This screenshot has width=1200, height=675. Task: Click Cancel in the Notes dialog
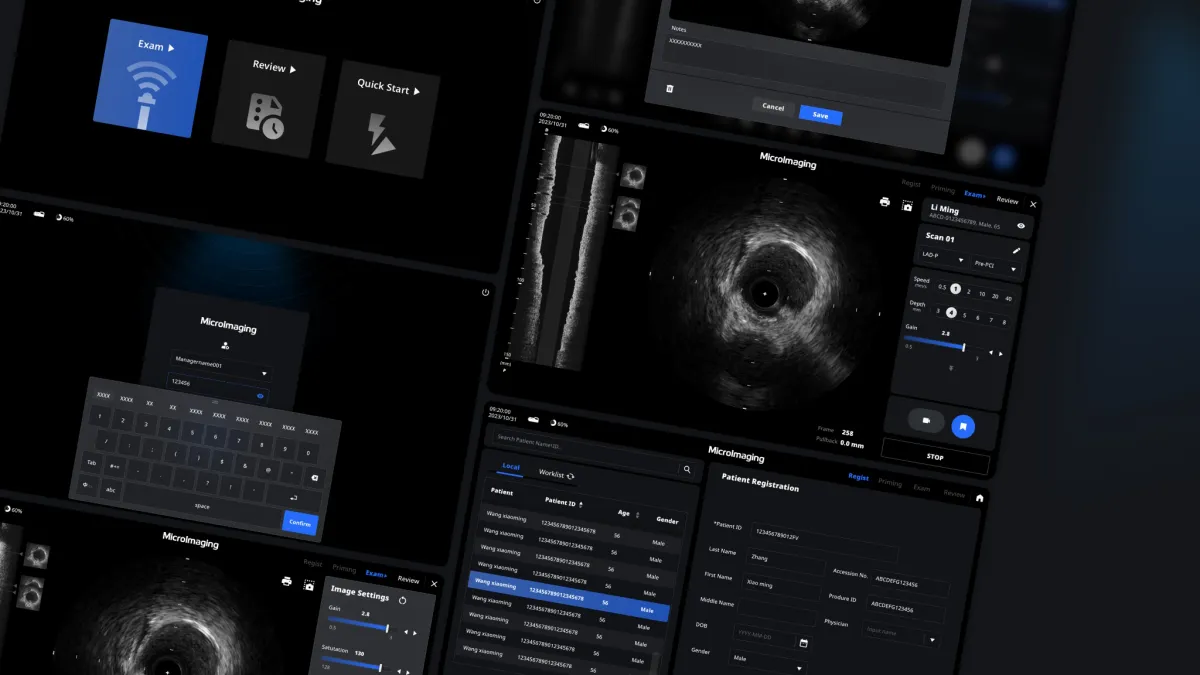point(773,106)
